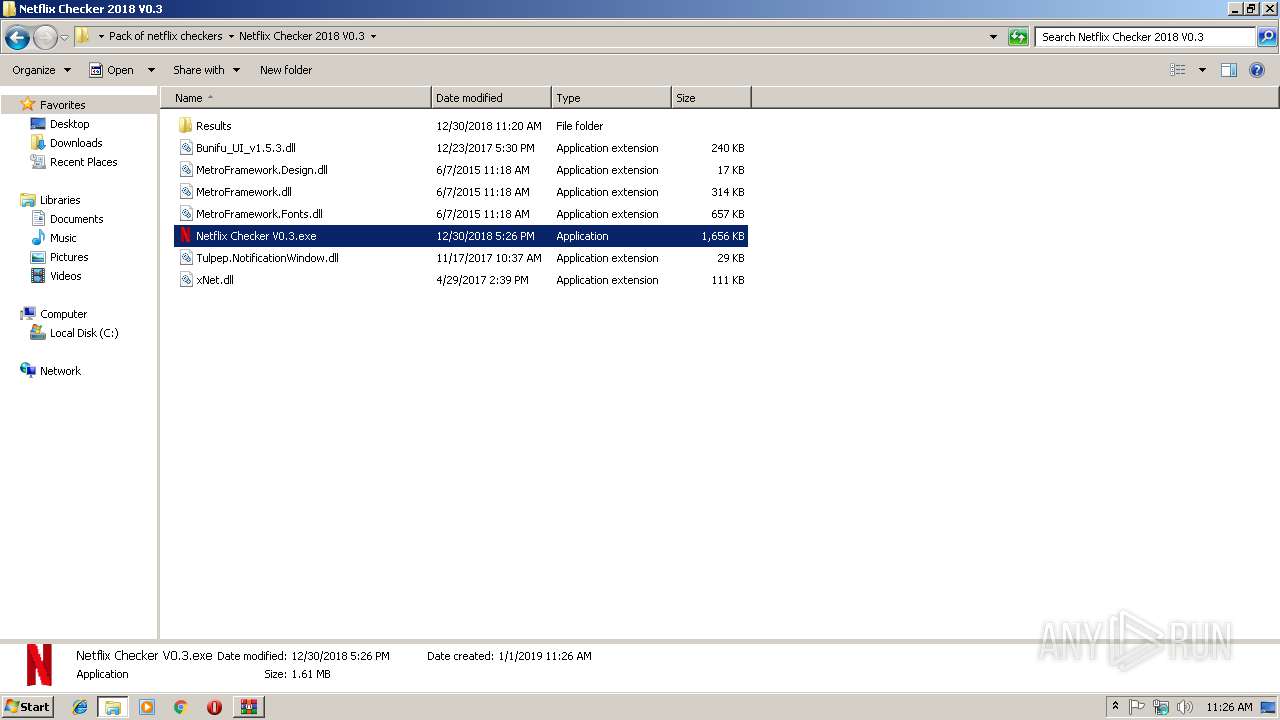1280x720 pixels.
Task: Expand the view options dropdown arrow
Action: [x=1202, y=70]
